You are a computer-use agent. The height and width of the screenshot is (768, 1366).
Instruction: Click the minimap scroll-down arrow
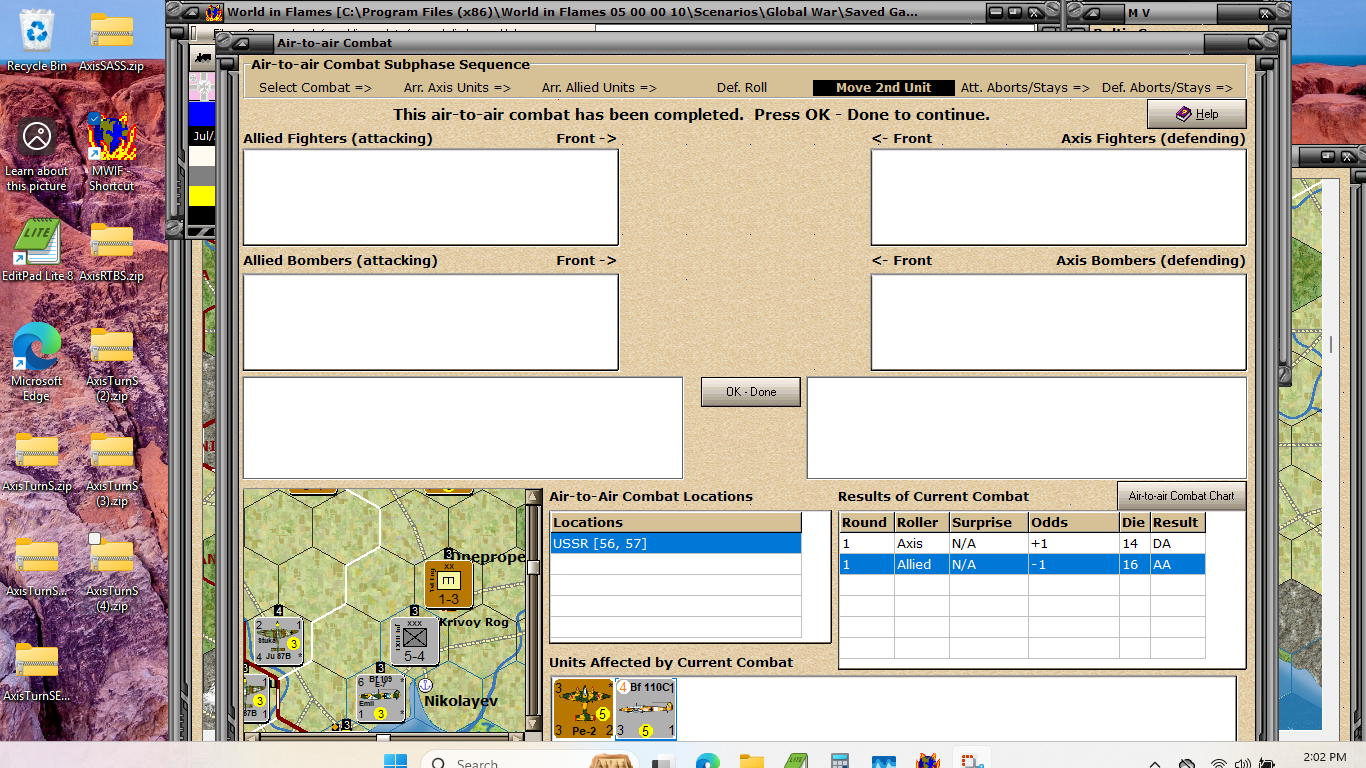[533, 725]
